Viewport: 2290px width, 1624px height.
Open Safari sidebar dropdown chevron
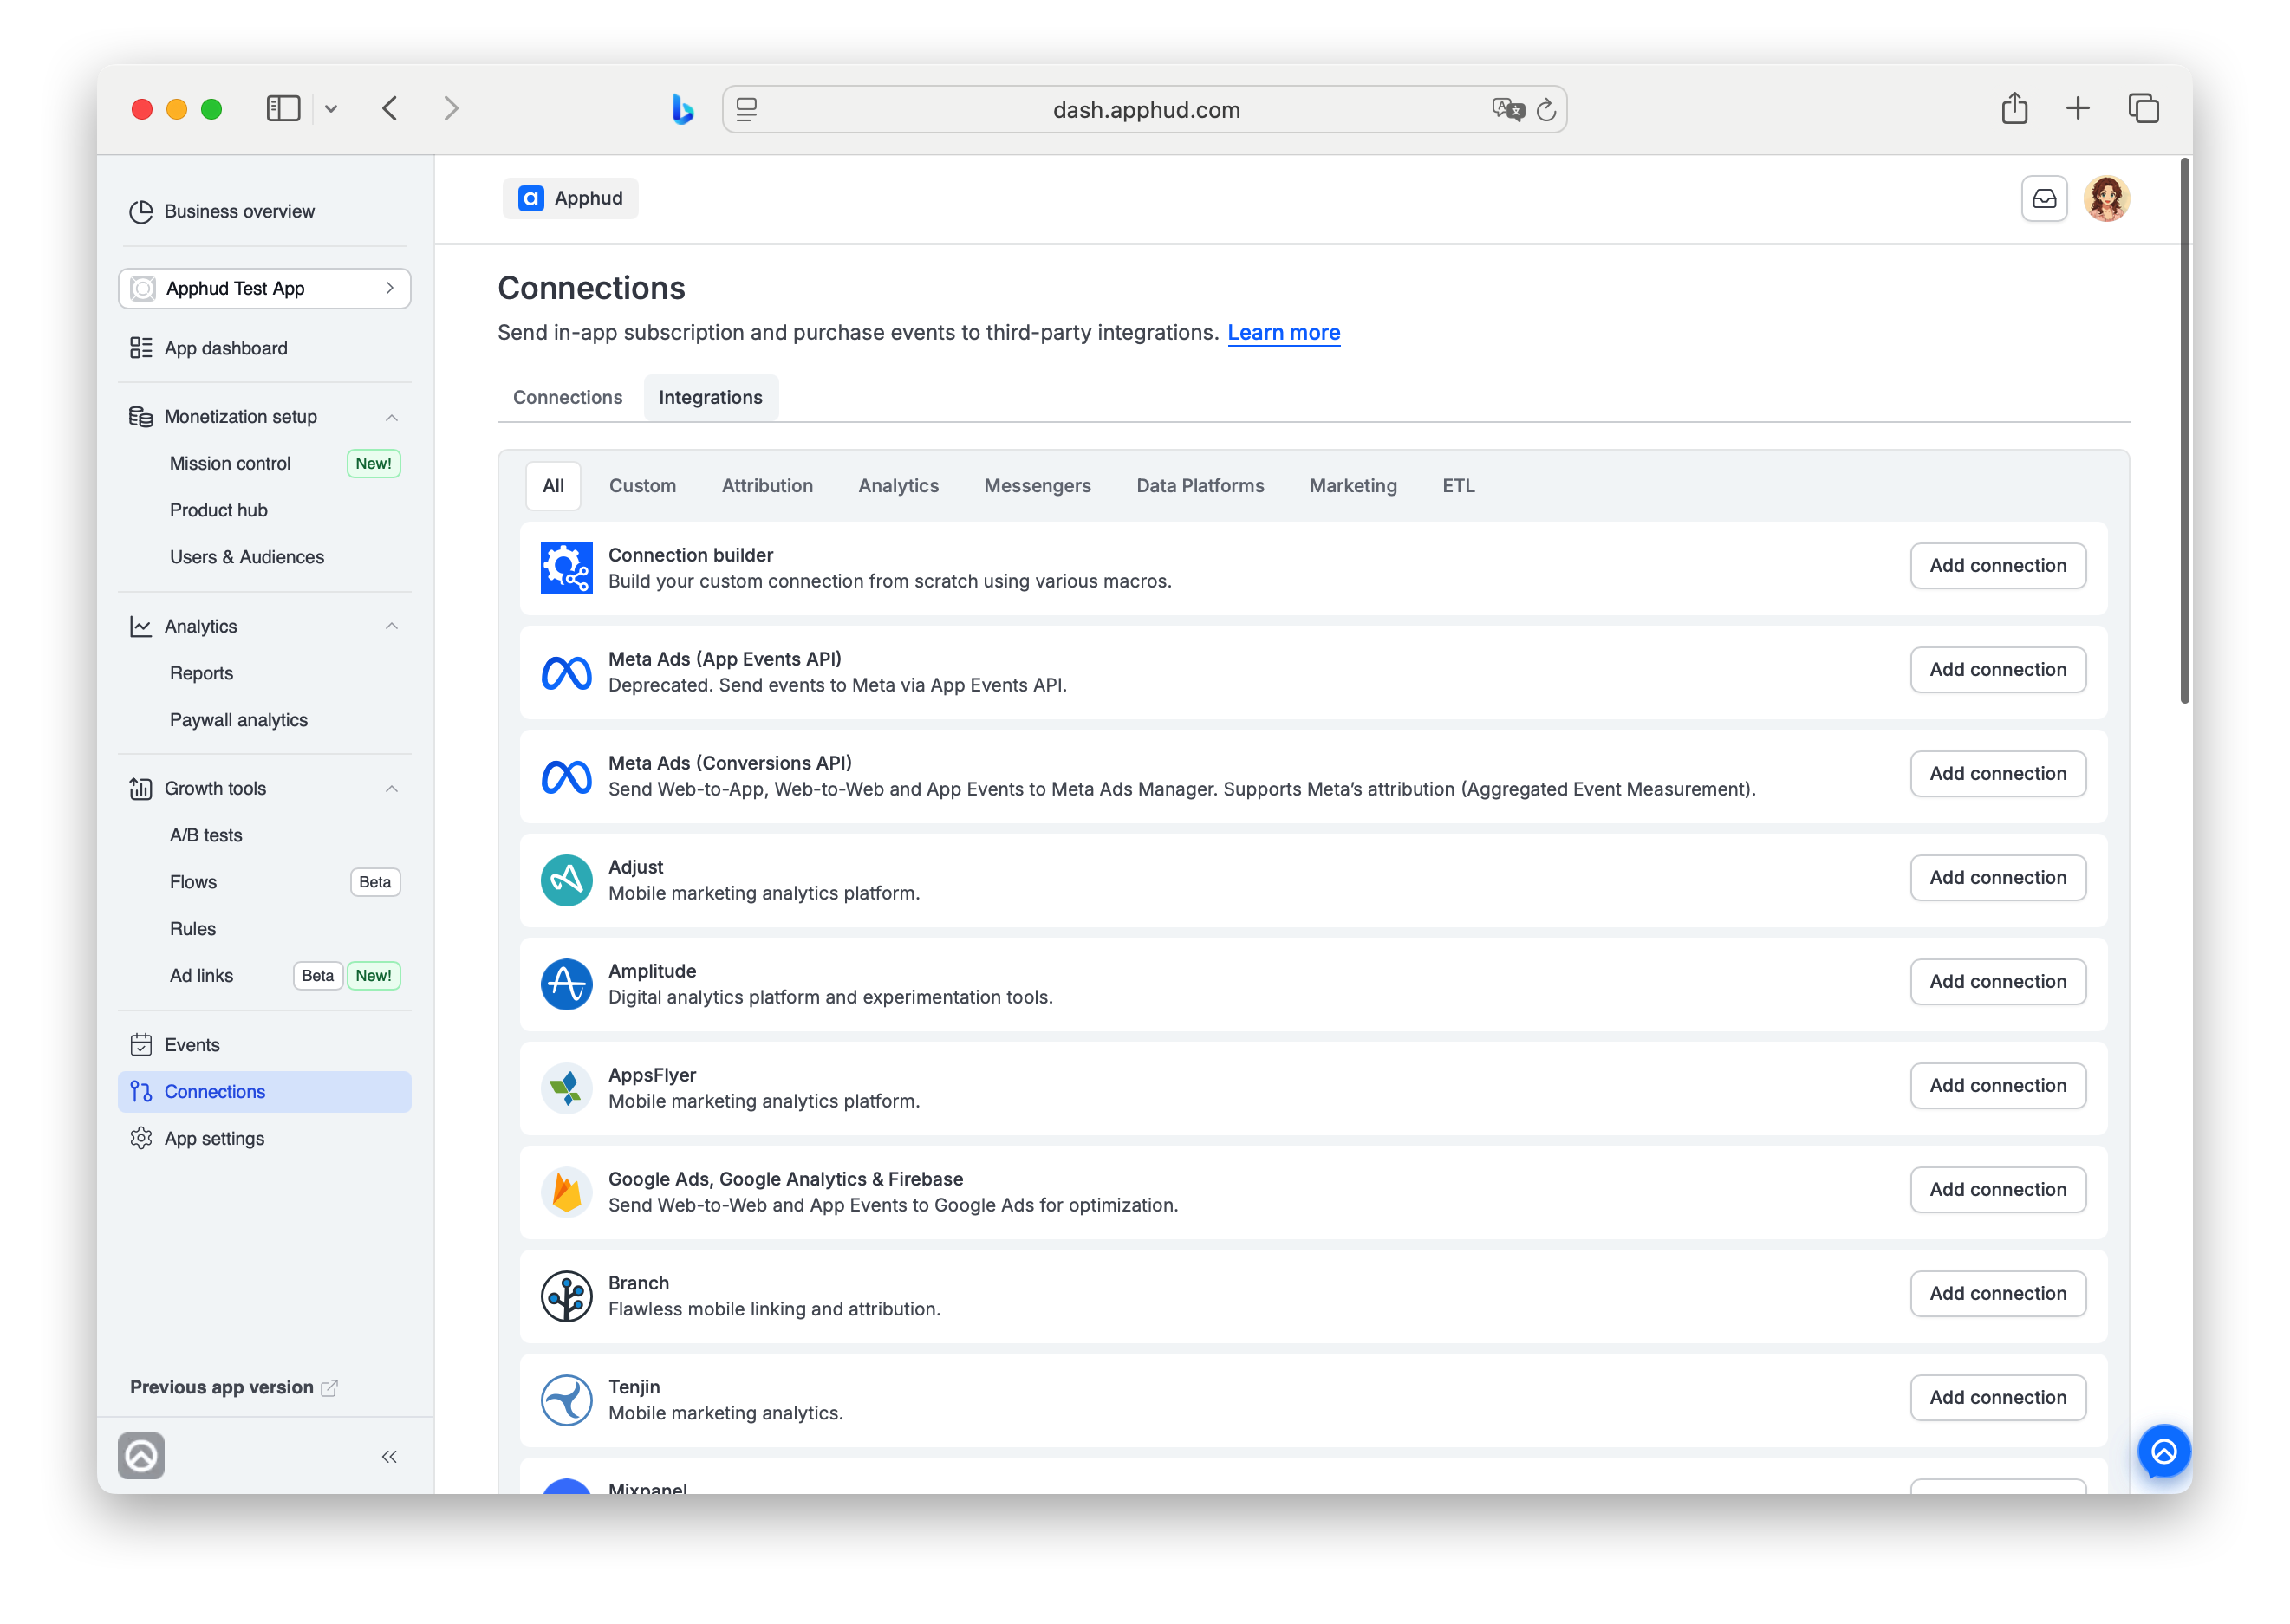(331, 109)
